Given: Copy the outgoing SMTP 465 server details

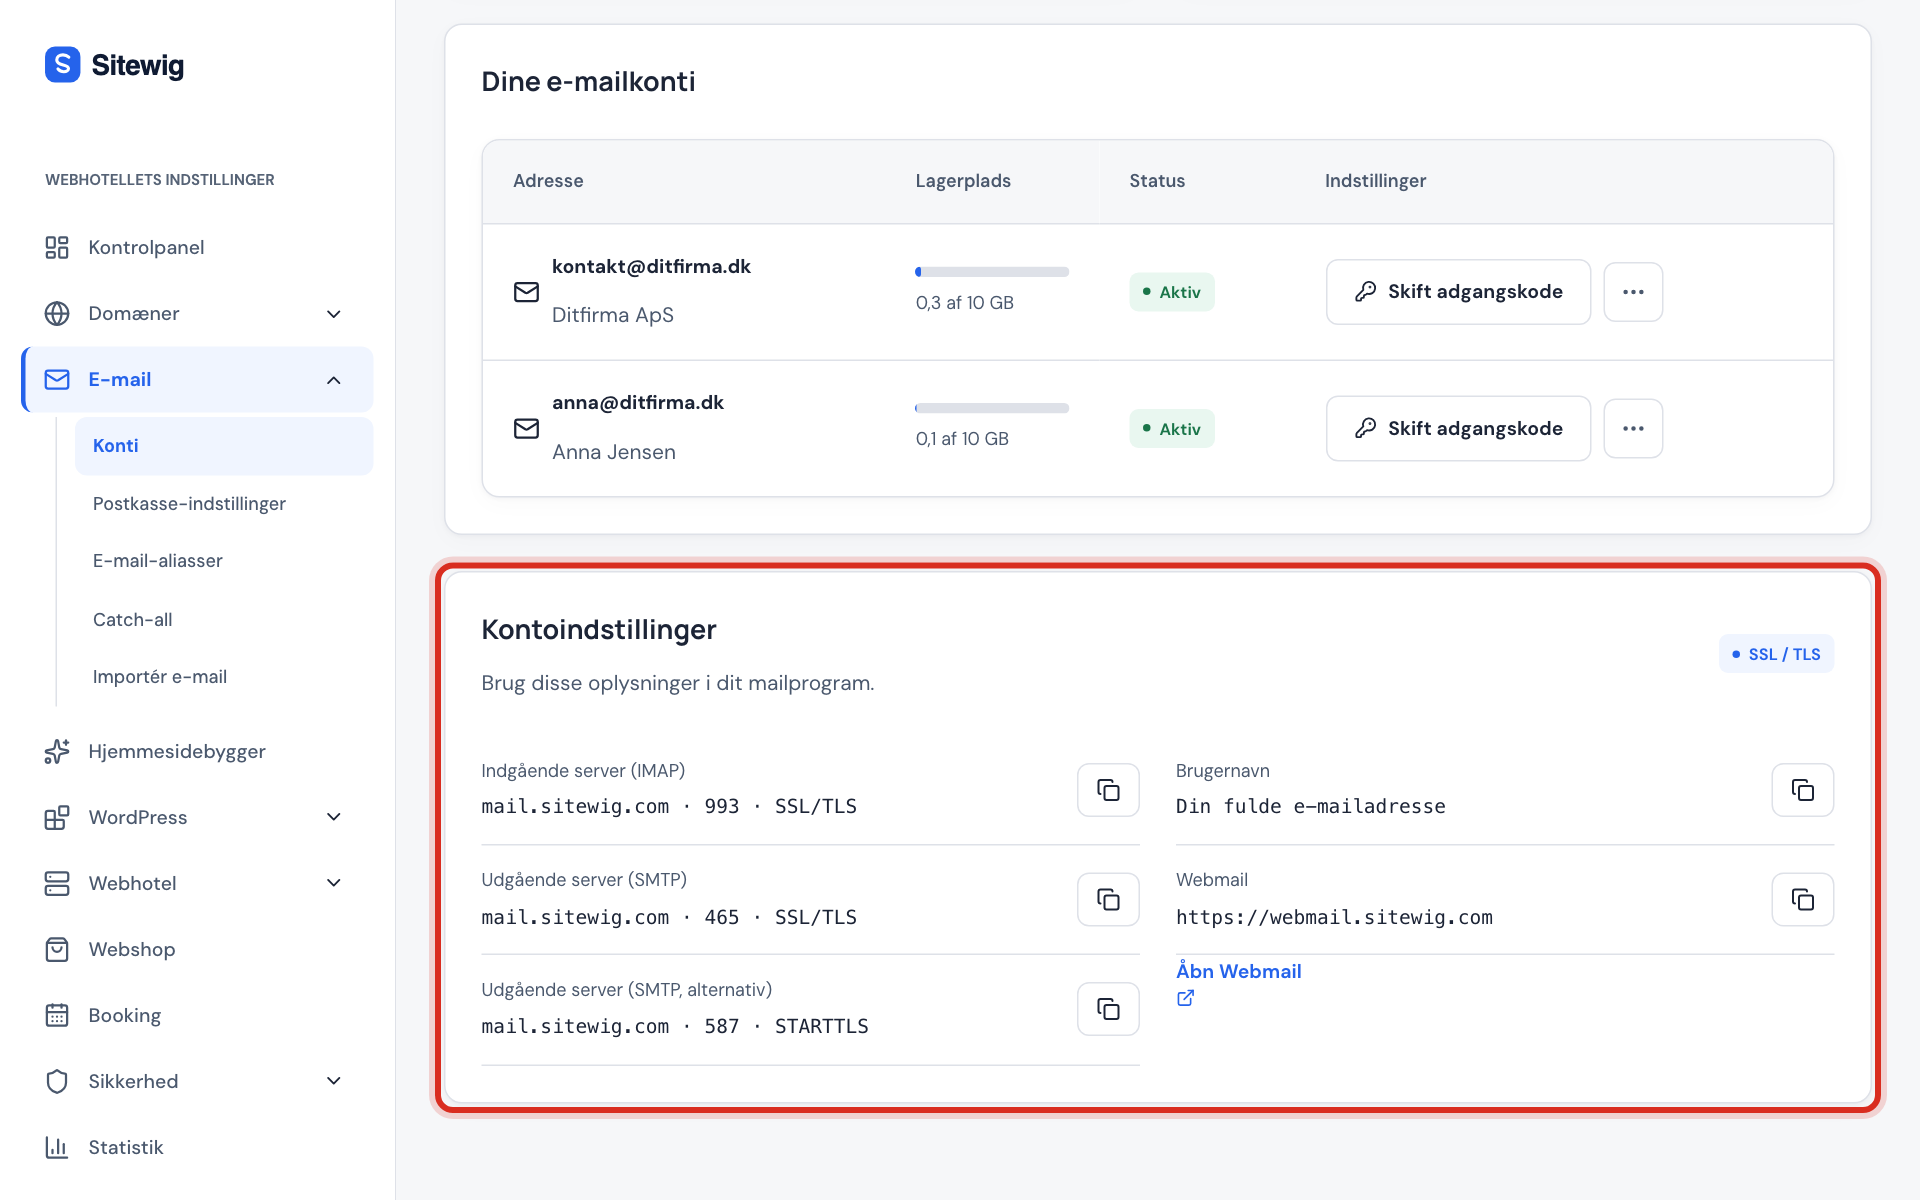Looking at the screenshot, I should 1108,900.
